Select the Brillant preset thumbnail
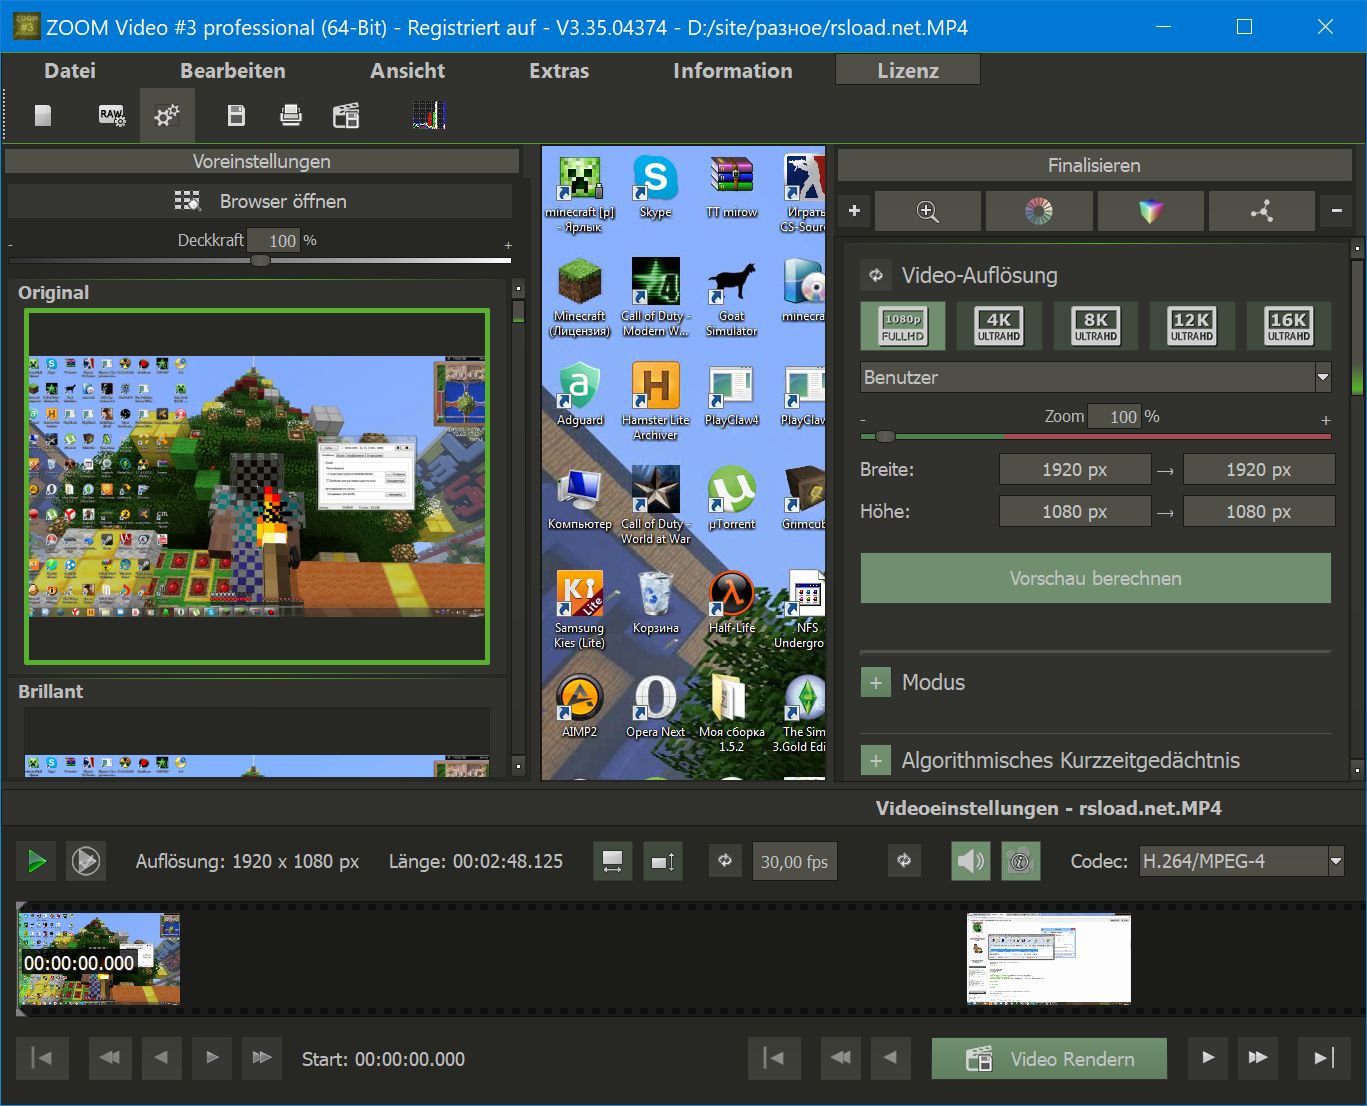Screen dimensions: 1367x1106 [257, 742]
